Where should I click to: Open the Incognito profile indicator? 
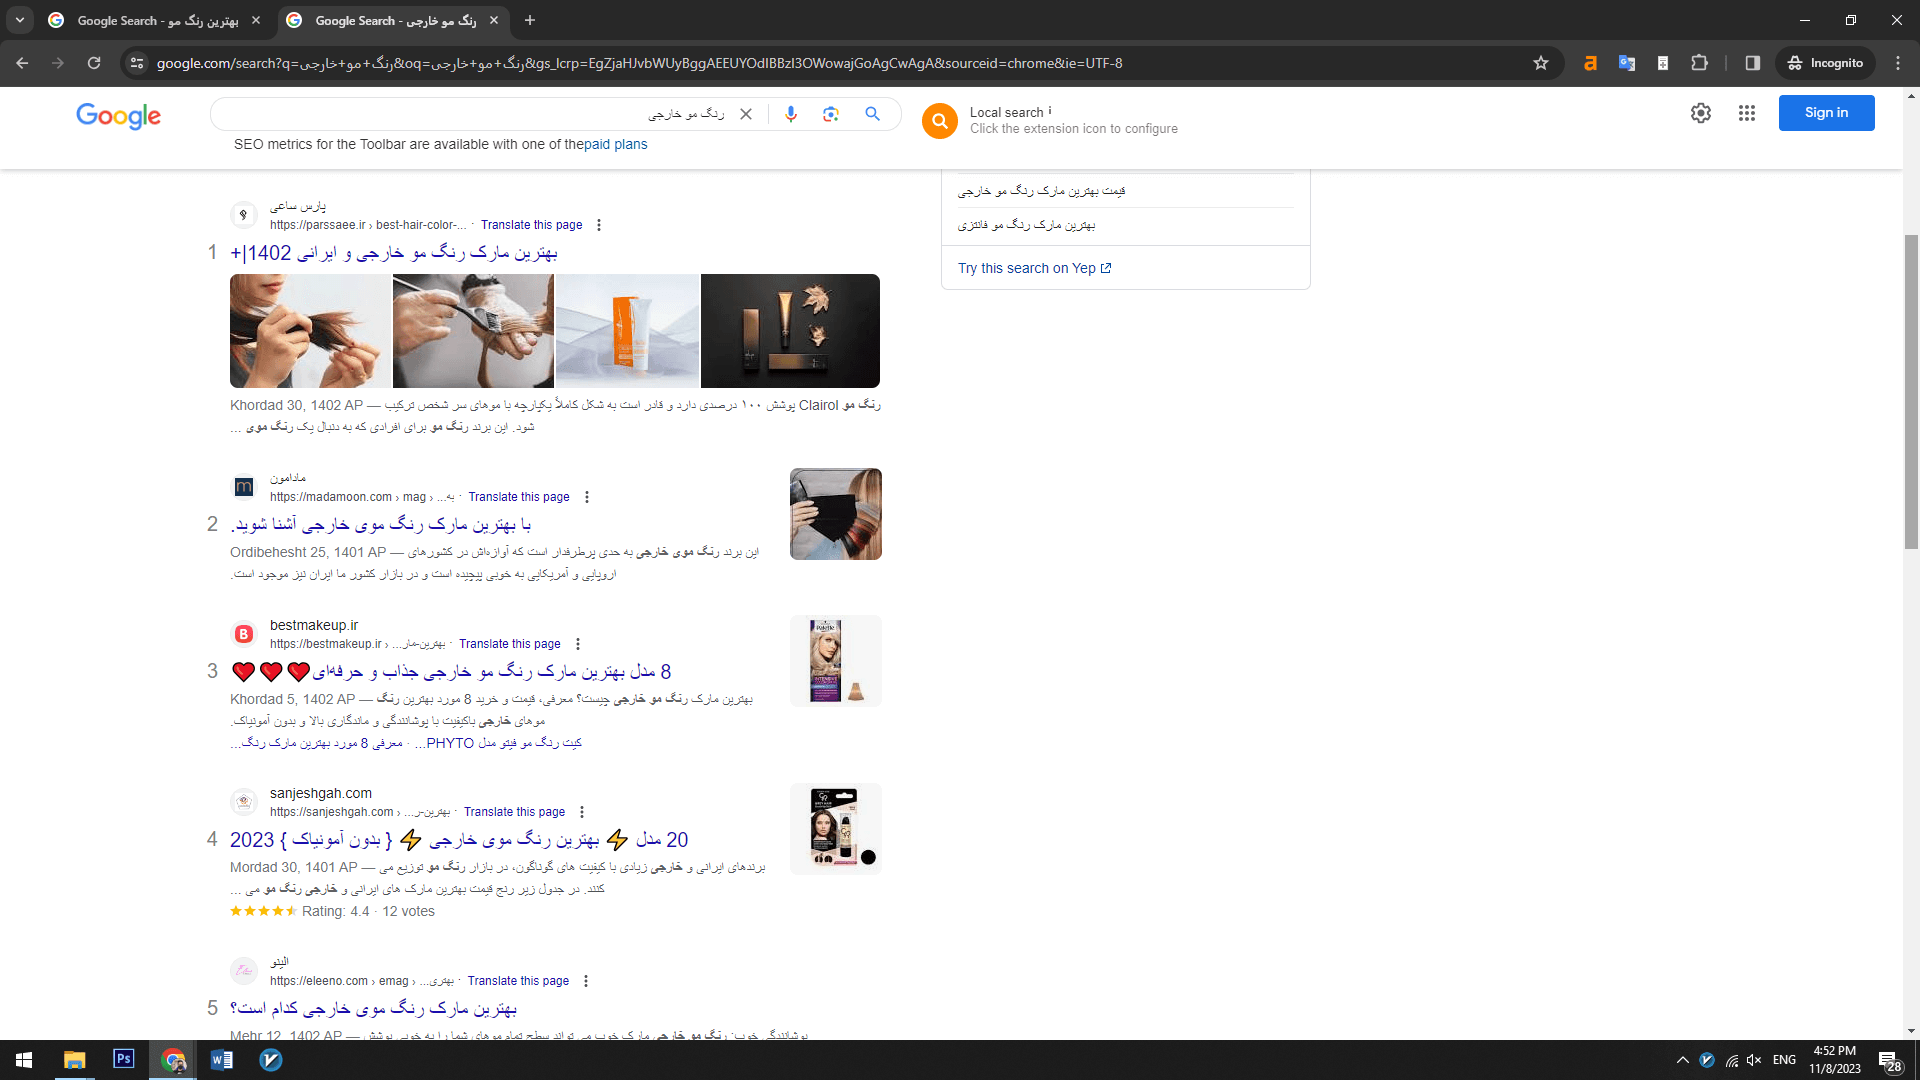tap(1826, 63)
